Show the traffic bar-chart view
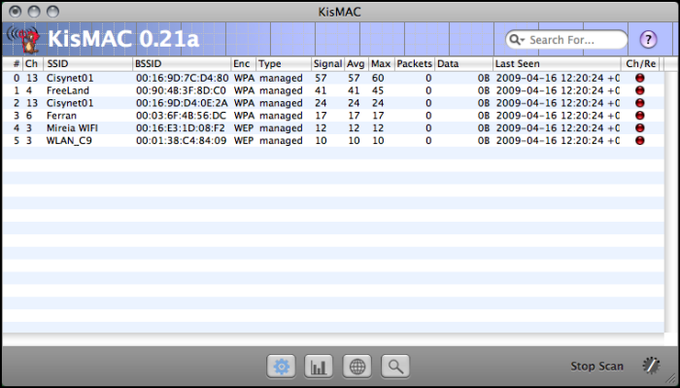The height and width of the screenshot is (388, 680). click(319, 366)
